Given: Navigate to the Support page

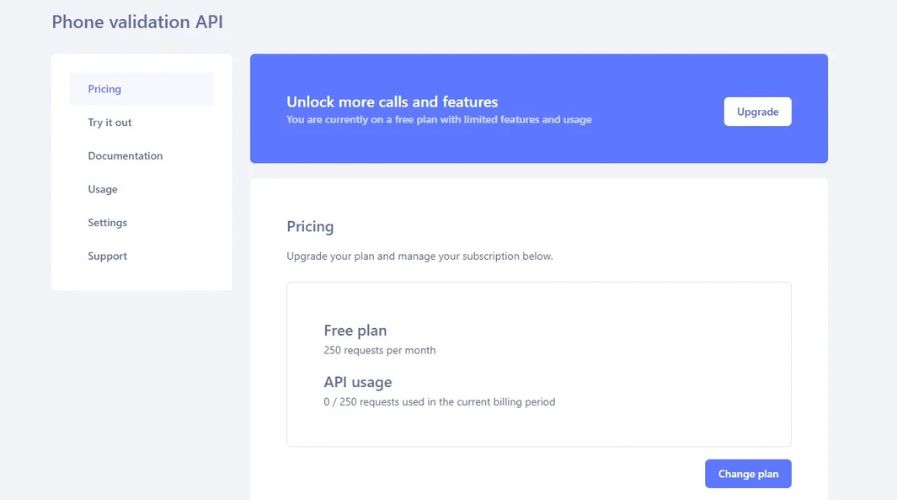Looking at the screenshot, I should (x=107, y=256).
